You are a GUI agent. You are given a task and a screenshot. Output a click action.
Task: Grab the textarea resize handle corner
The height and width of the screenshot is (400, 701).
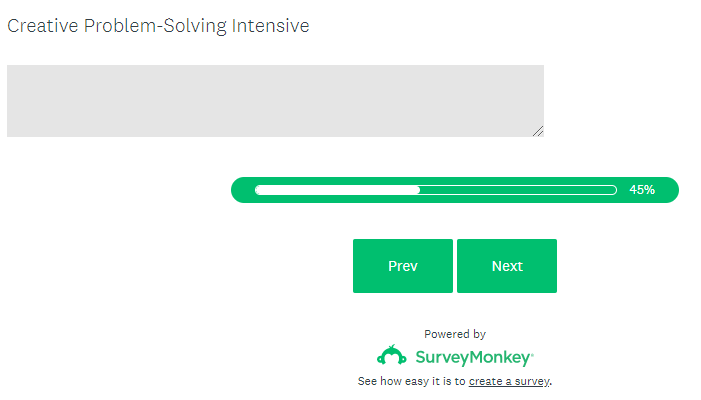coord(538,131)
